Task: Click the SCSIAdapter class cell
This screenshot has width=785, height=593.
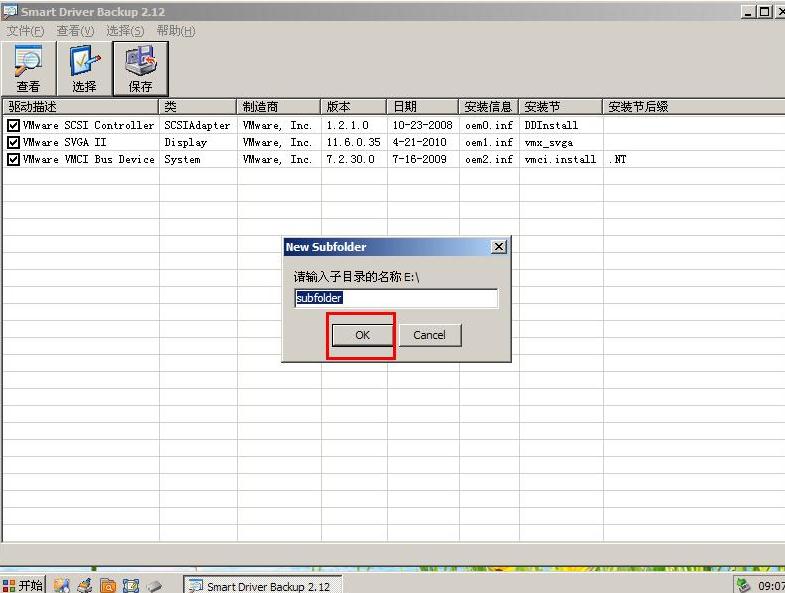Action: coord(197,125)
